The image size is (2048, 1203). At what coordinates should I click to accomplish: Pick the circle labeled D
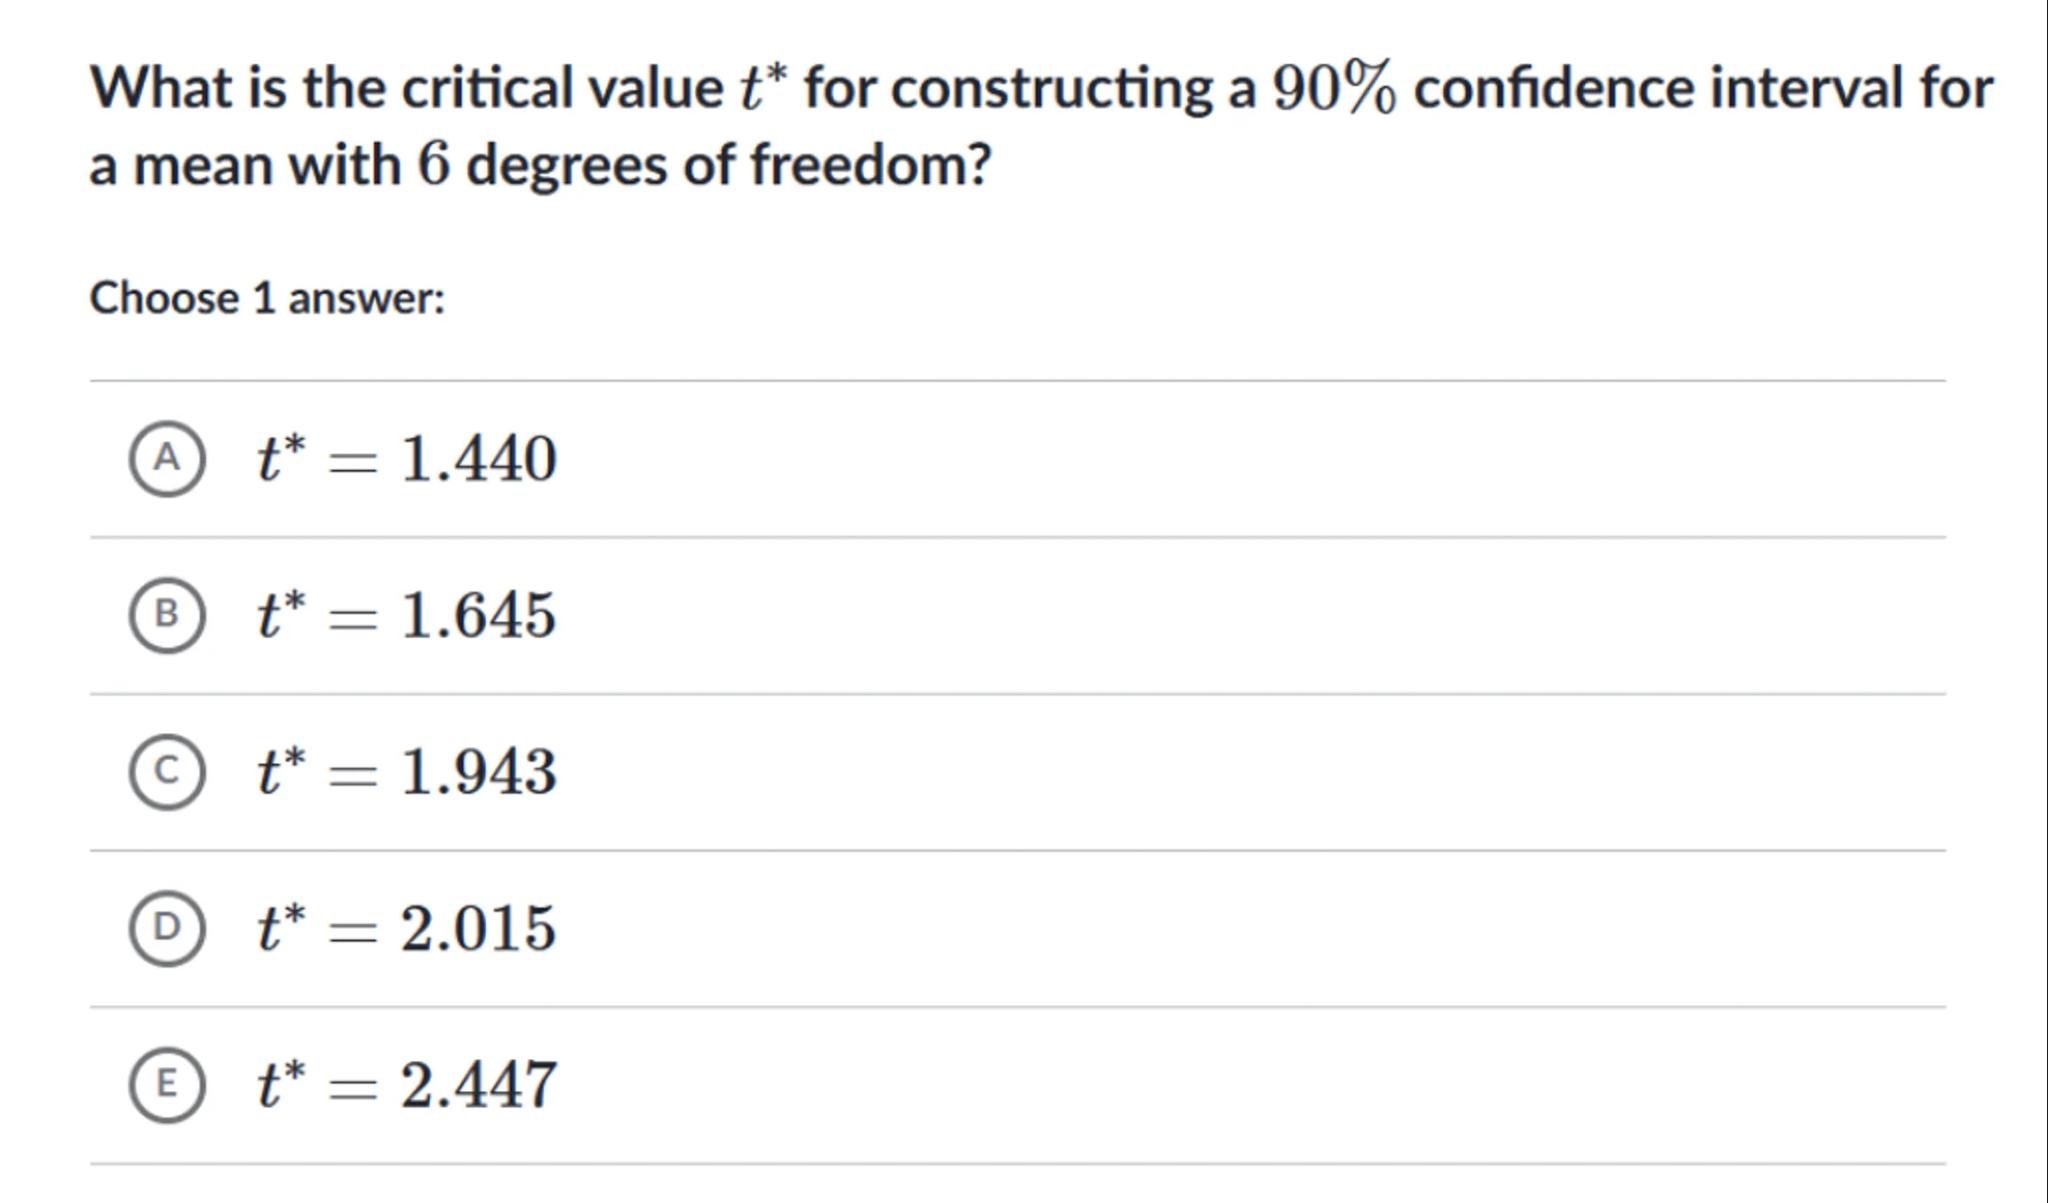pos(167,928)
